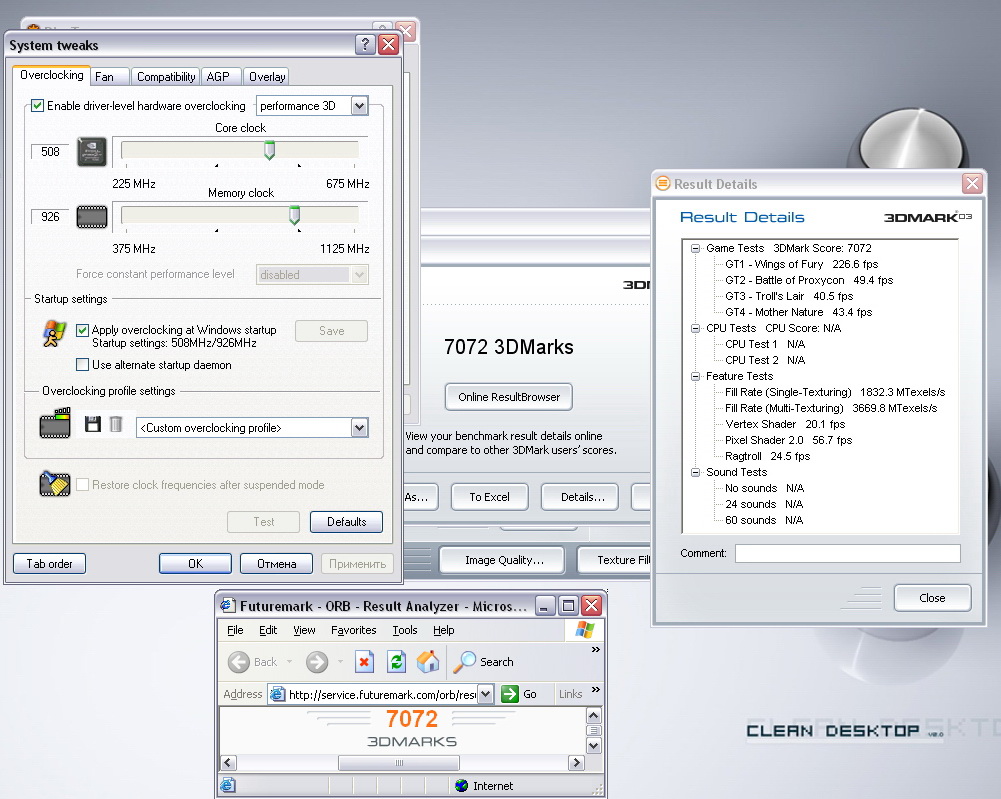Image resolution: width=1001 pixels, height=799 pixels.
Task: Expand the Links bar overflow chevron
Action: (596, 690)
